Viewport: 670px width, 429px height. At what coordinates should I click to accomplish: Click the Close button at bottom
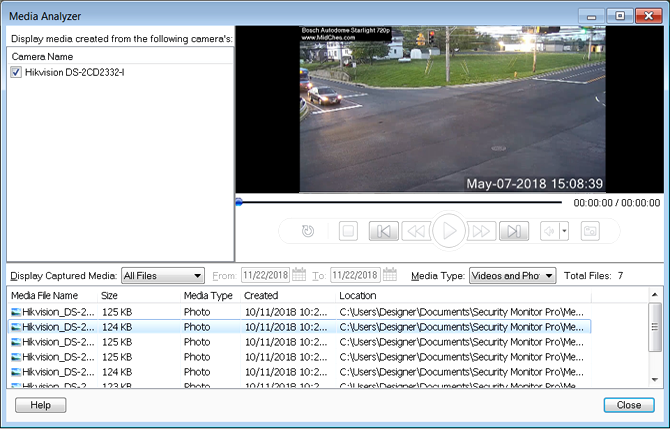pos(628,405)
